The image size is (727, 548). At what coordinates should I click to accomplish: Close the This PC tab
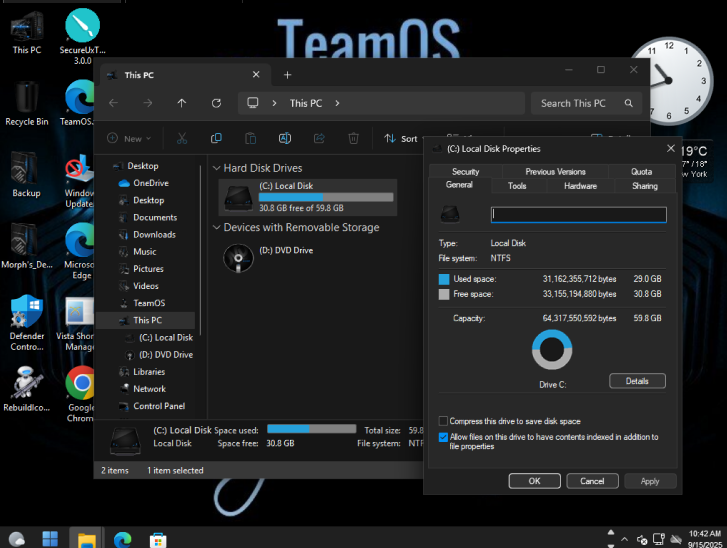pyautogui.click(x=256, y=75)
